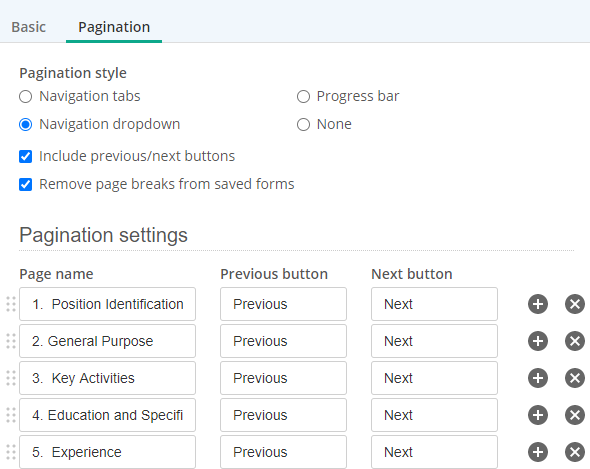Add a row after Position Identification

pos(538,304)
